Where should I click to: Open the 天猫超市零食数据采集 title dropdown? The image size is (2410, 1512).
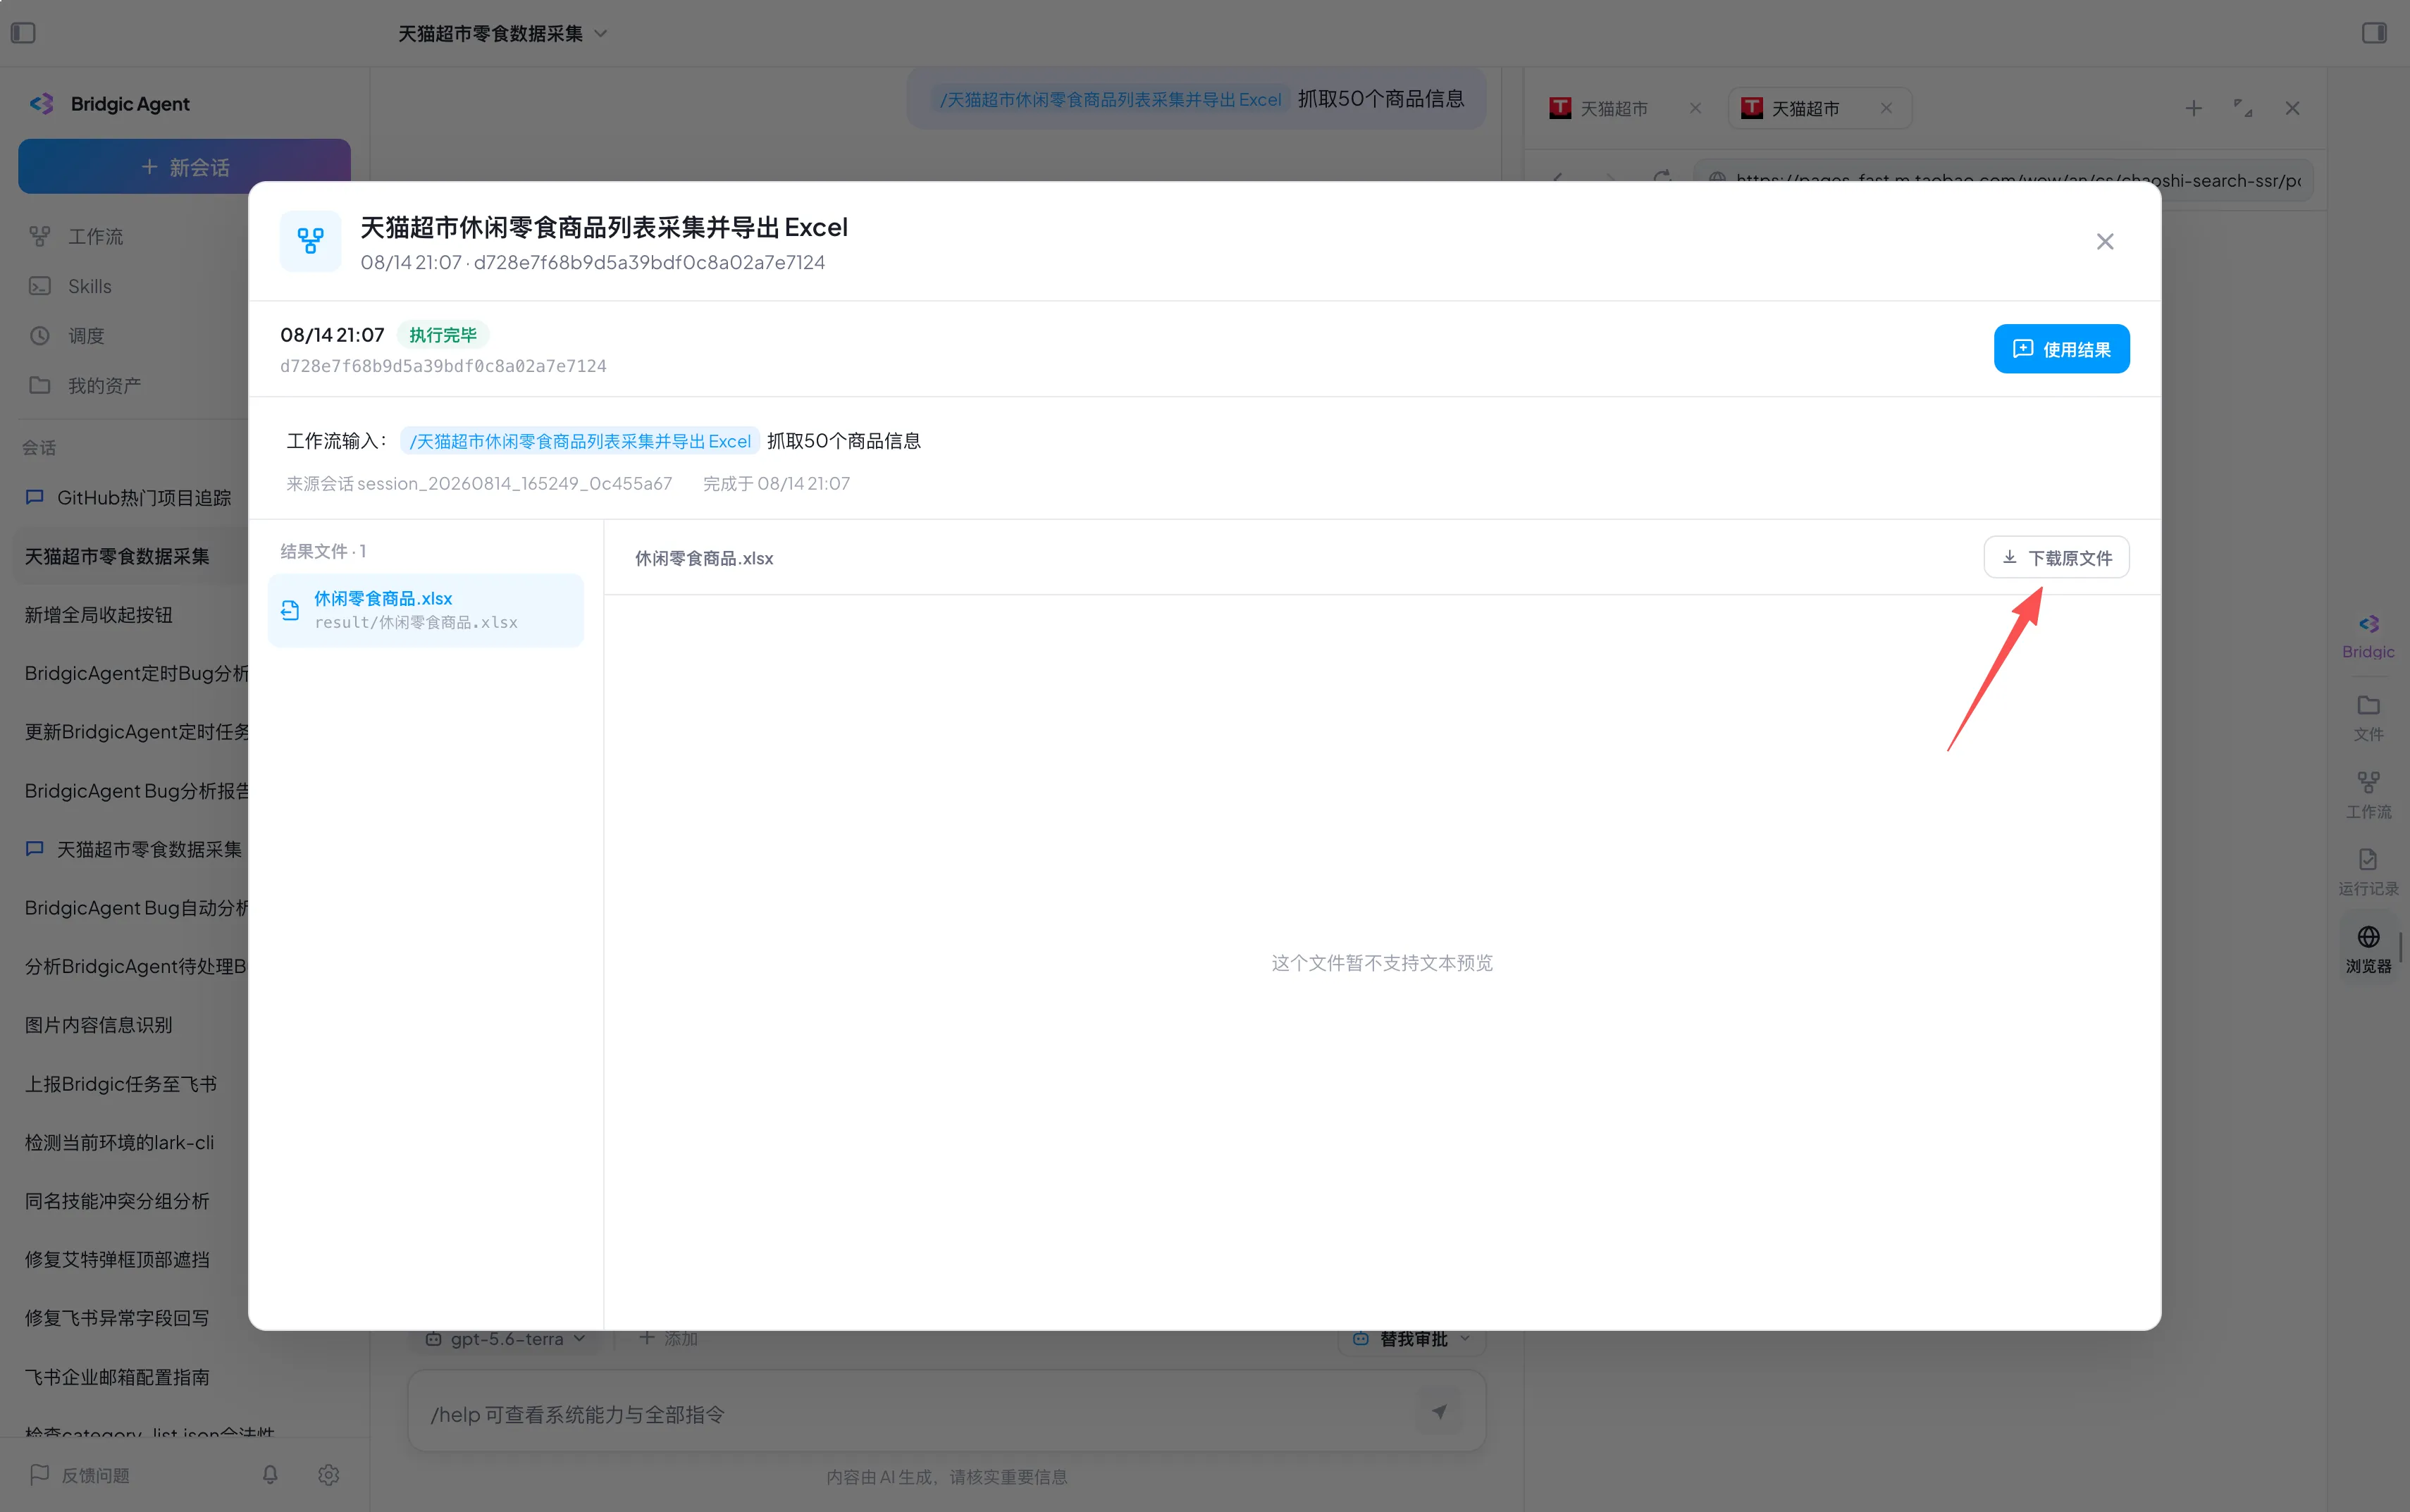(502, 33)
